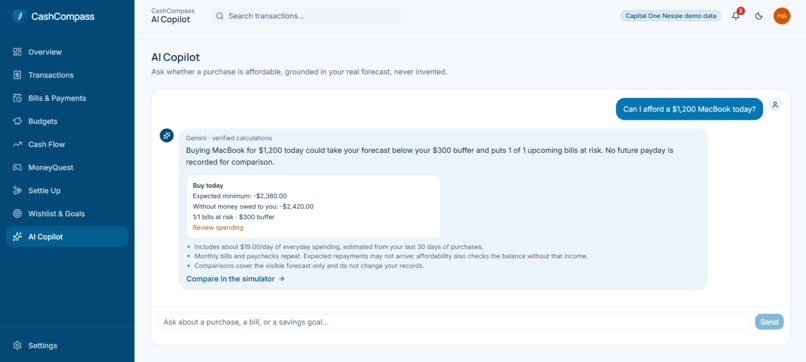The image size is (806, 362).
Task: Open notifications bell with badge
Action: point(736,15)
